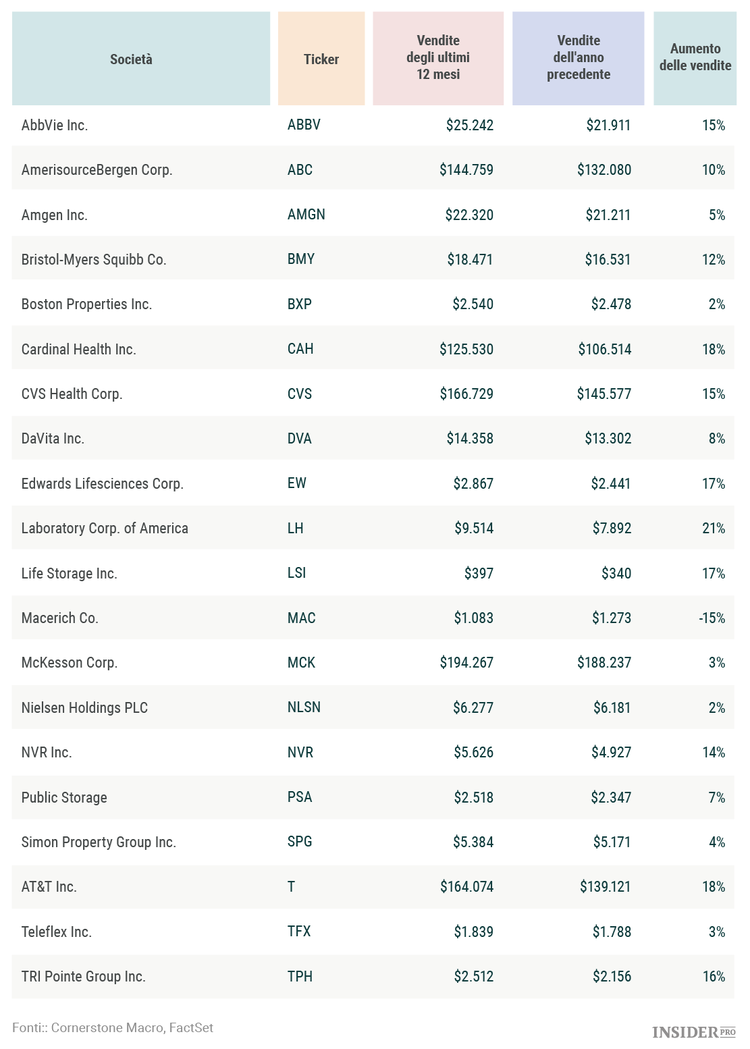Click the Insider Pro logo

point(693,1031)
